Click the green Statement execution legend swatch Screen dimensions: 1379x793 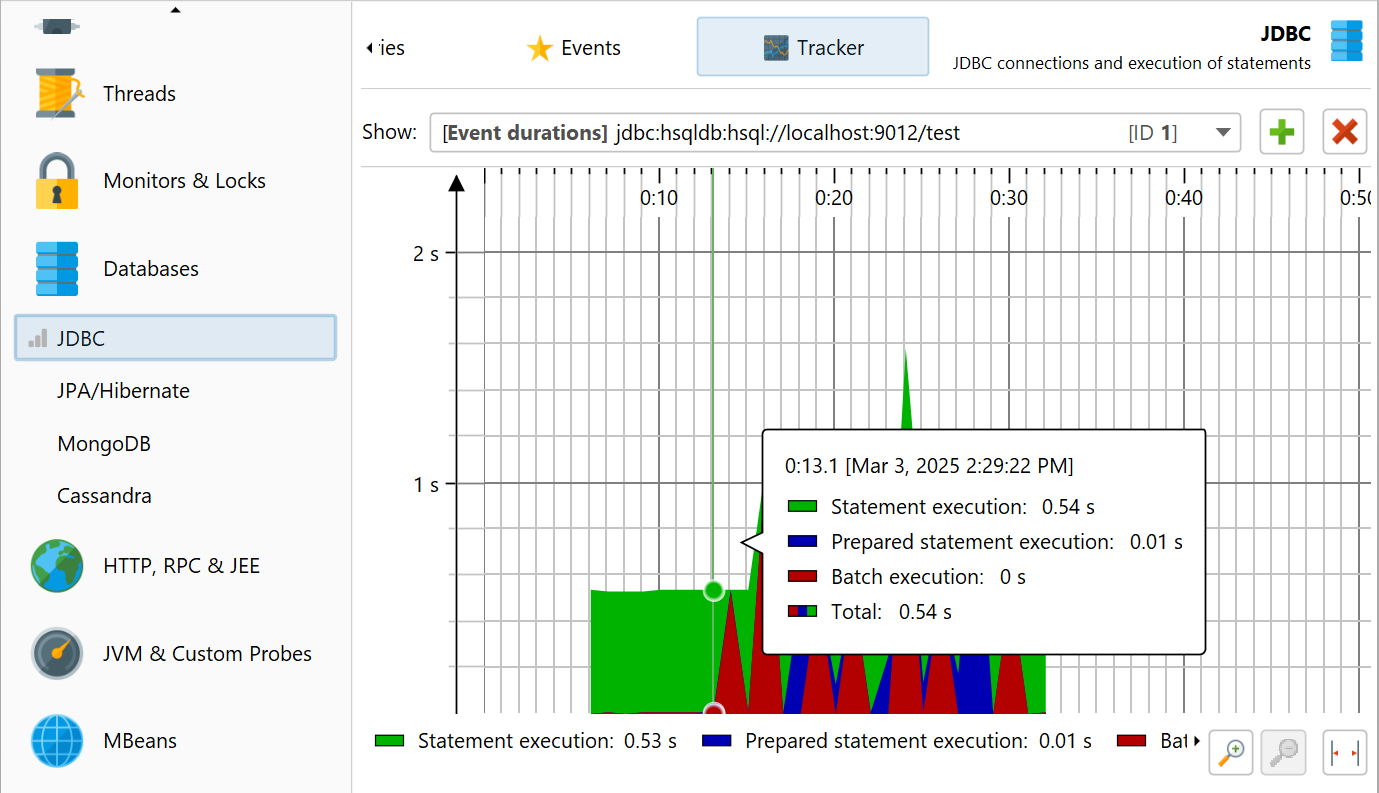coord(389,741)
